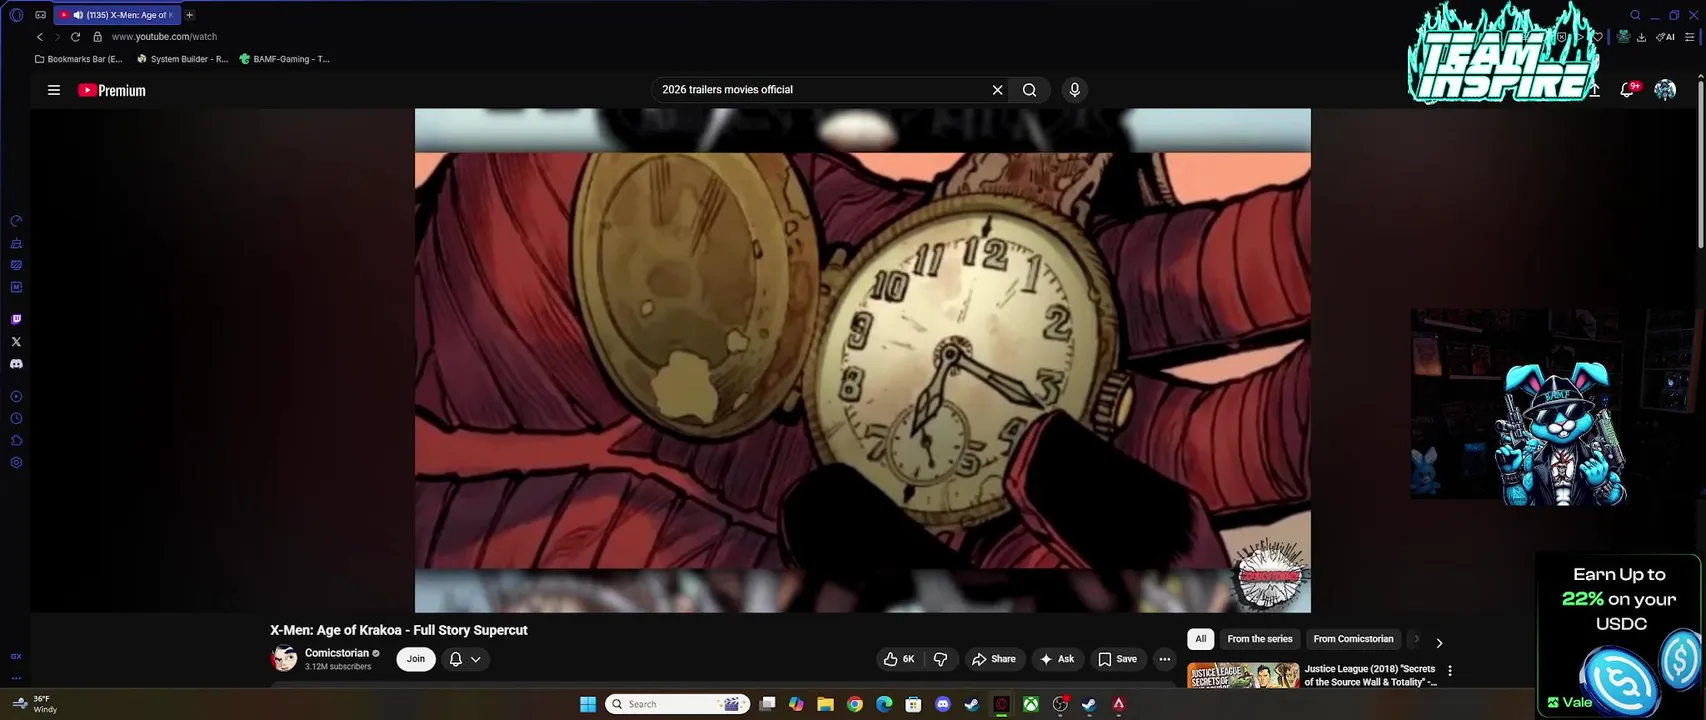
Task: Open Comicstorian channel avatar
Action: pos(285,659)
